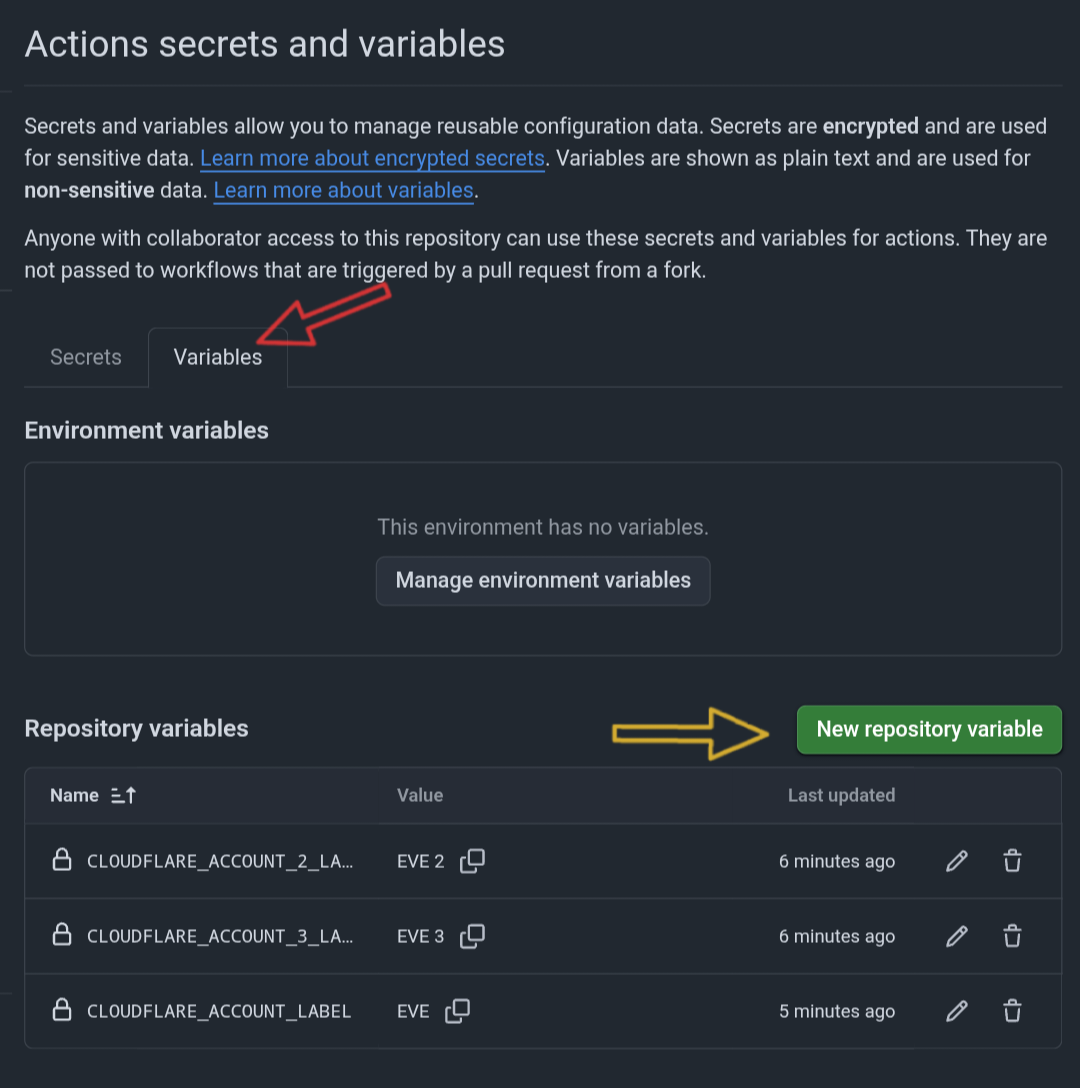Image resolution: width=1080 pixels, height=1088 pixels.
Task: Click the Value column header
Action: (x=420, y=795)
